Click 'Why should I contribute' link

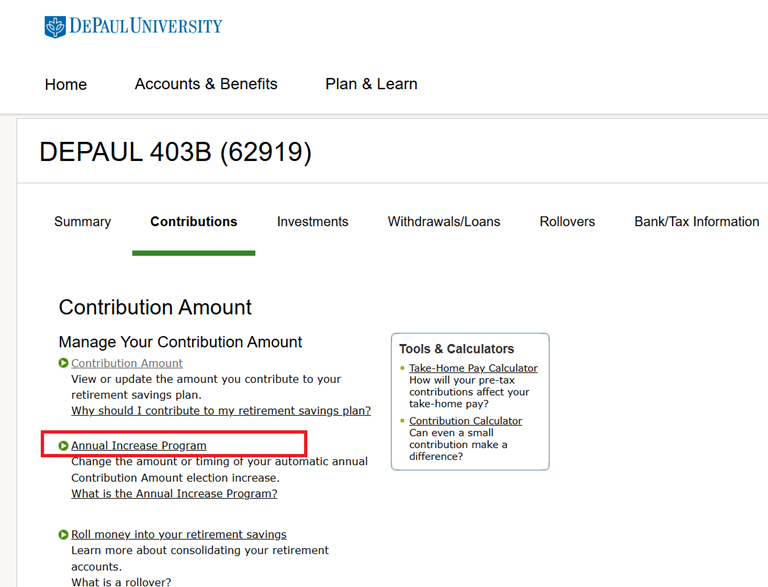pos(221,410)
